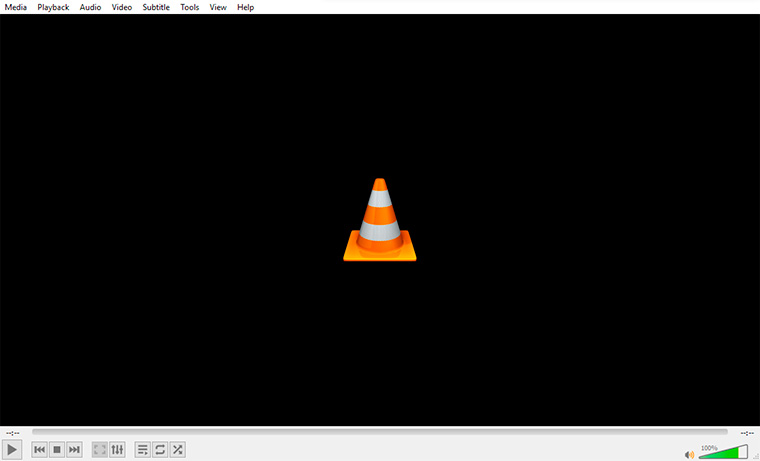Click the playback seek bar
Viewport: 760px width, 461px height.
click(x=380, y=431)
